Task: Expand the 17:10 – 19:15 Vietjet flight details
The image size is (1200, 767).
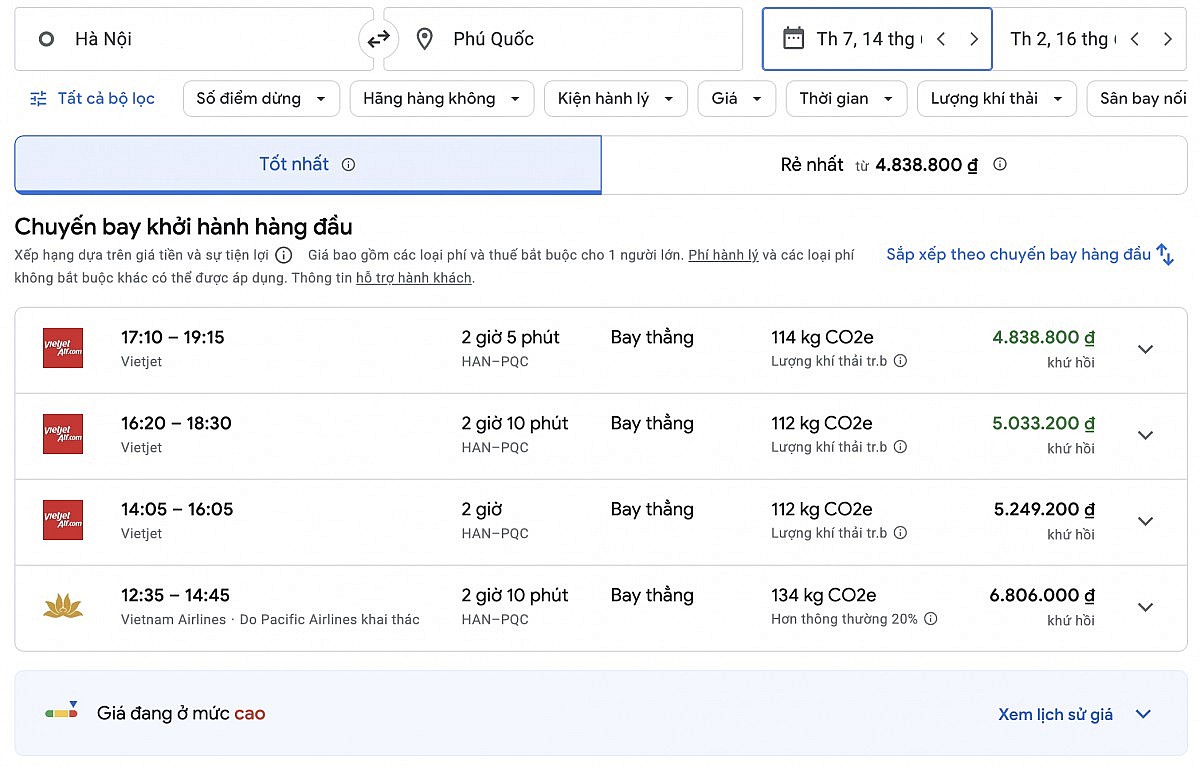Action: pyautogui.click(x=1145, y=349)
